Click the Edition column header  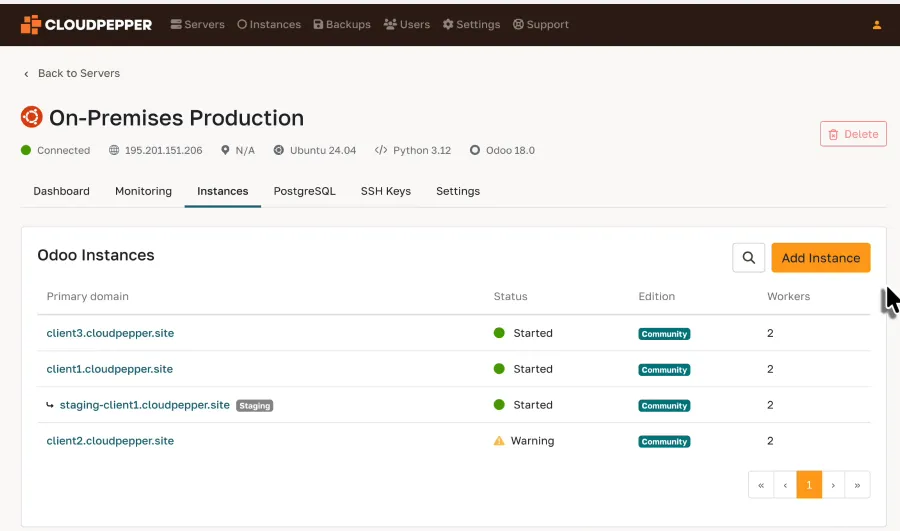tap(657, 296)
